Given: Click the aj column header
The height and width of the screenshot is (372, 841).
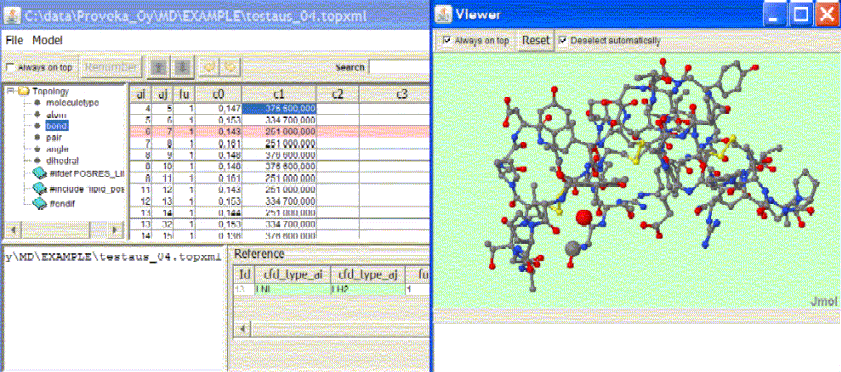Looking at the screenshot, I should 163,94.
